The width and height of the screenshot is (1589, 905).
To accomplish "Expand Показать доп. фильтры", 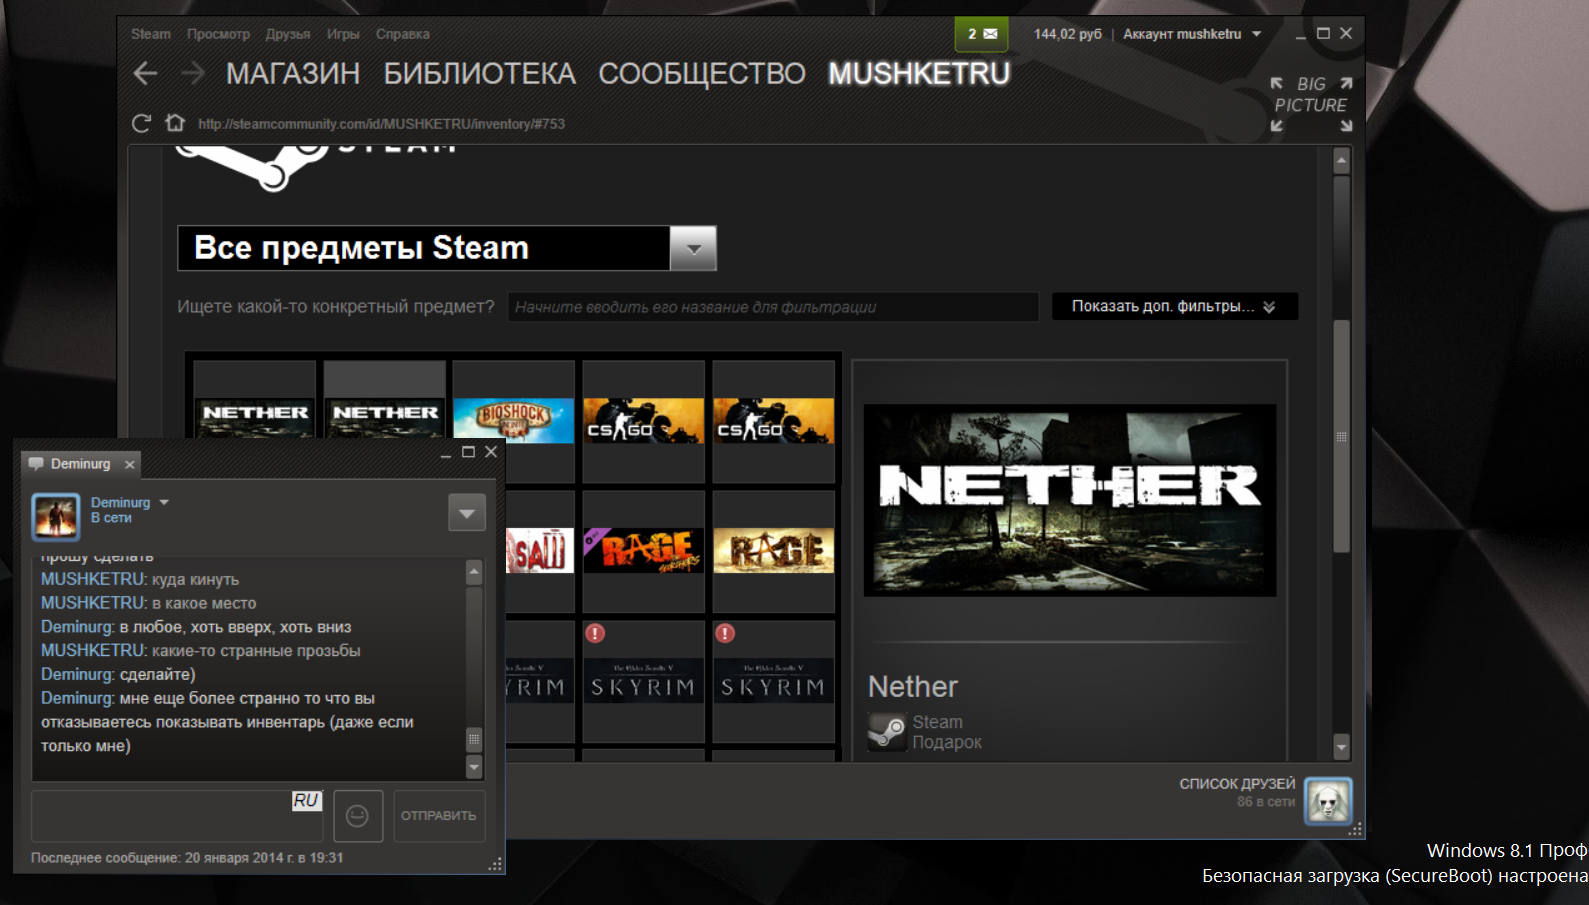I will click(x=1175, y=306).
